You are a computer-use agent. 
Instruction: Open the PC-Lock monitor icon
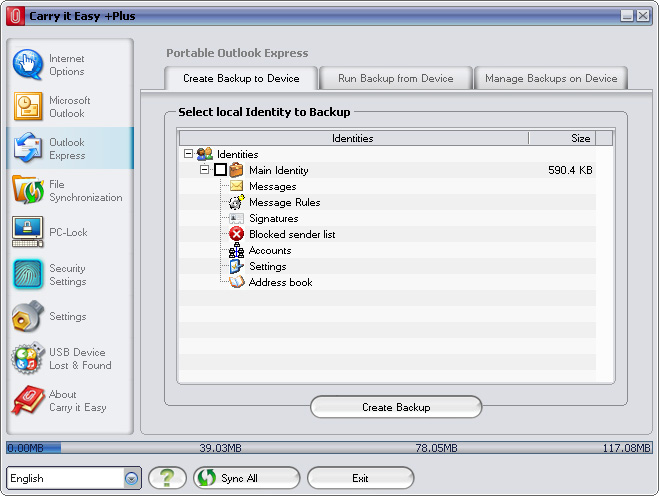(28, 232)
